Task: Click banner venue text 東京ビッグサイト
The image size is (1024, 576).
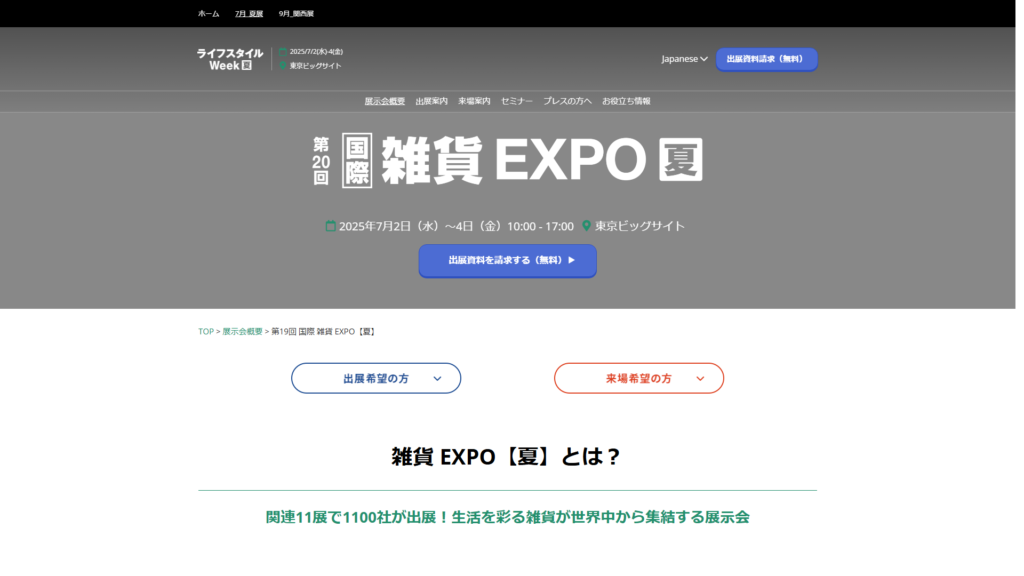Action: (x=639, y=226)
